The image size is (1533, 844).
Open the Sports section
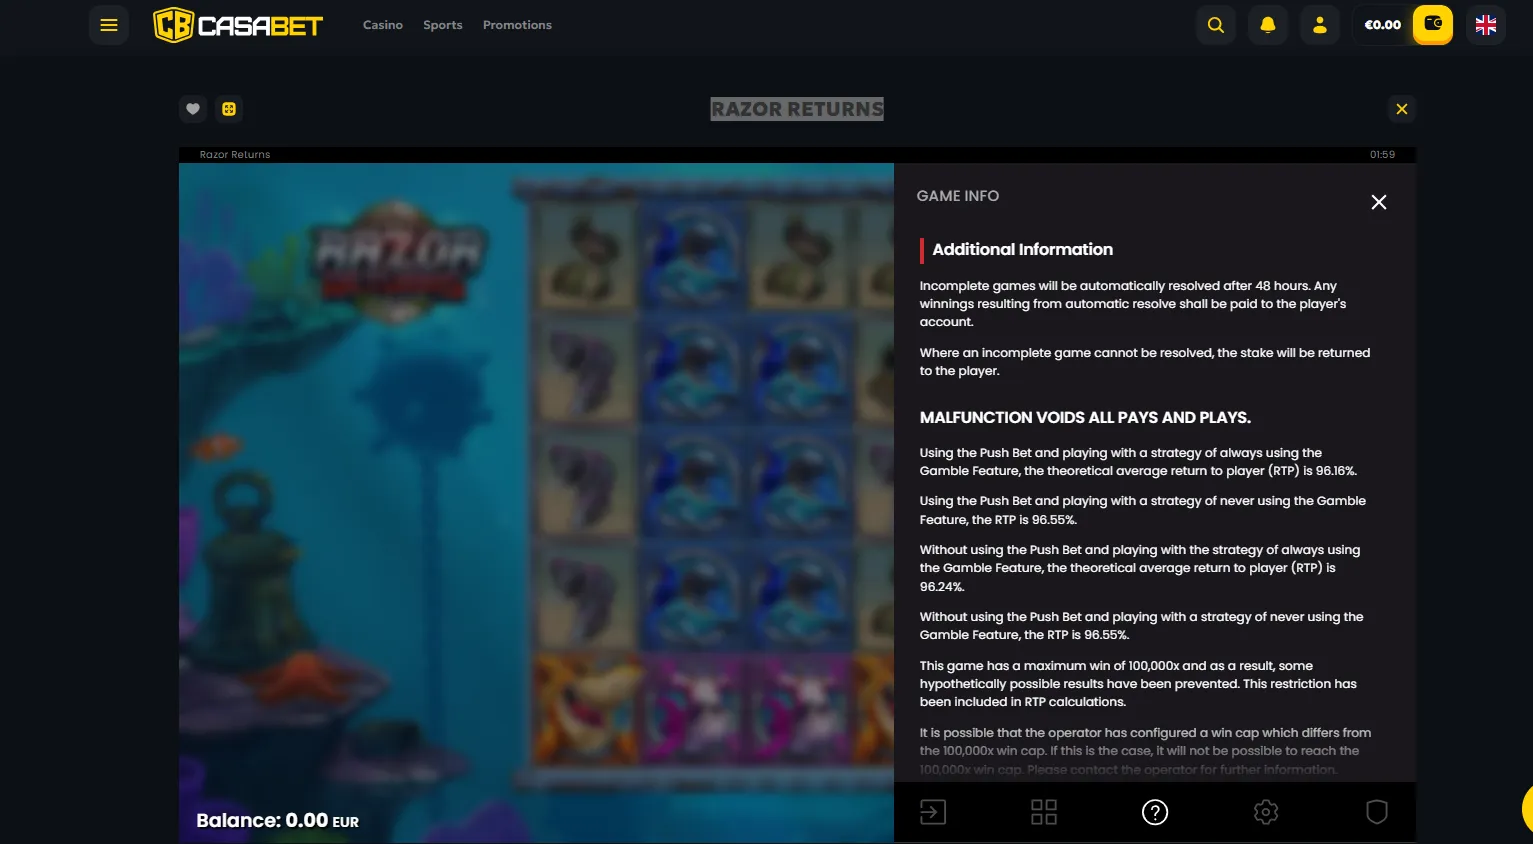point(443,25)
